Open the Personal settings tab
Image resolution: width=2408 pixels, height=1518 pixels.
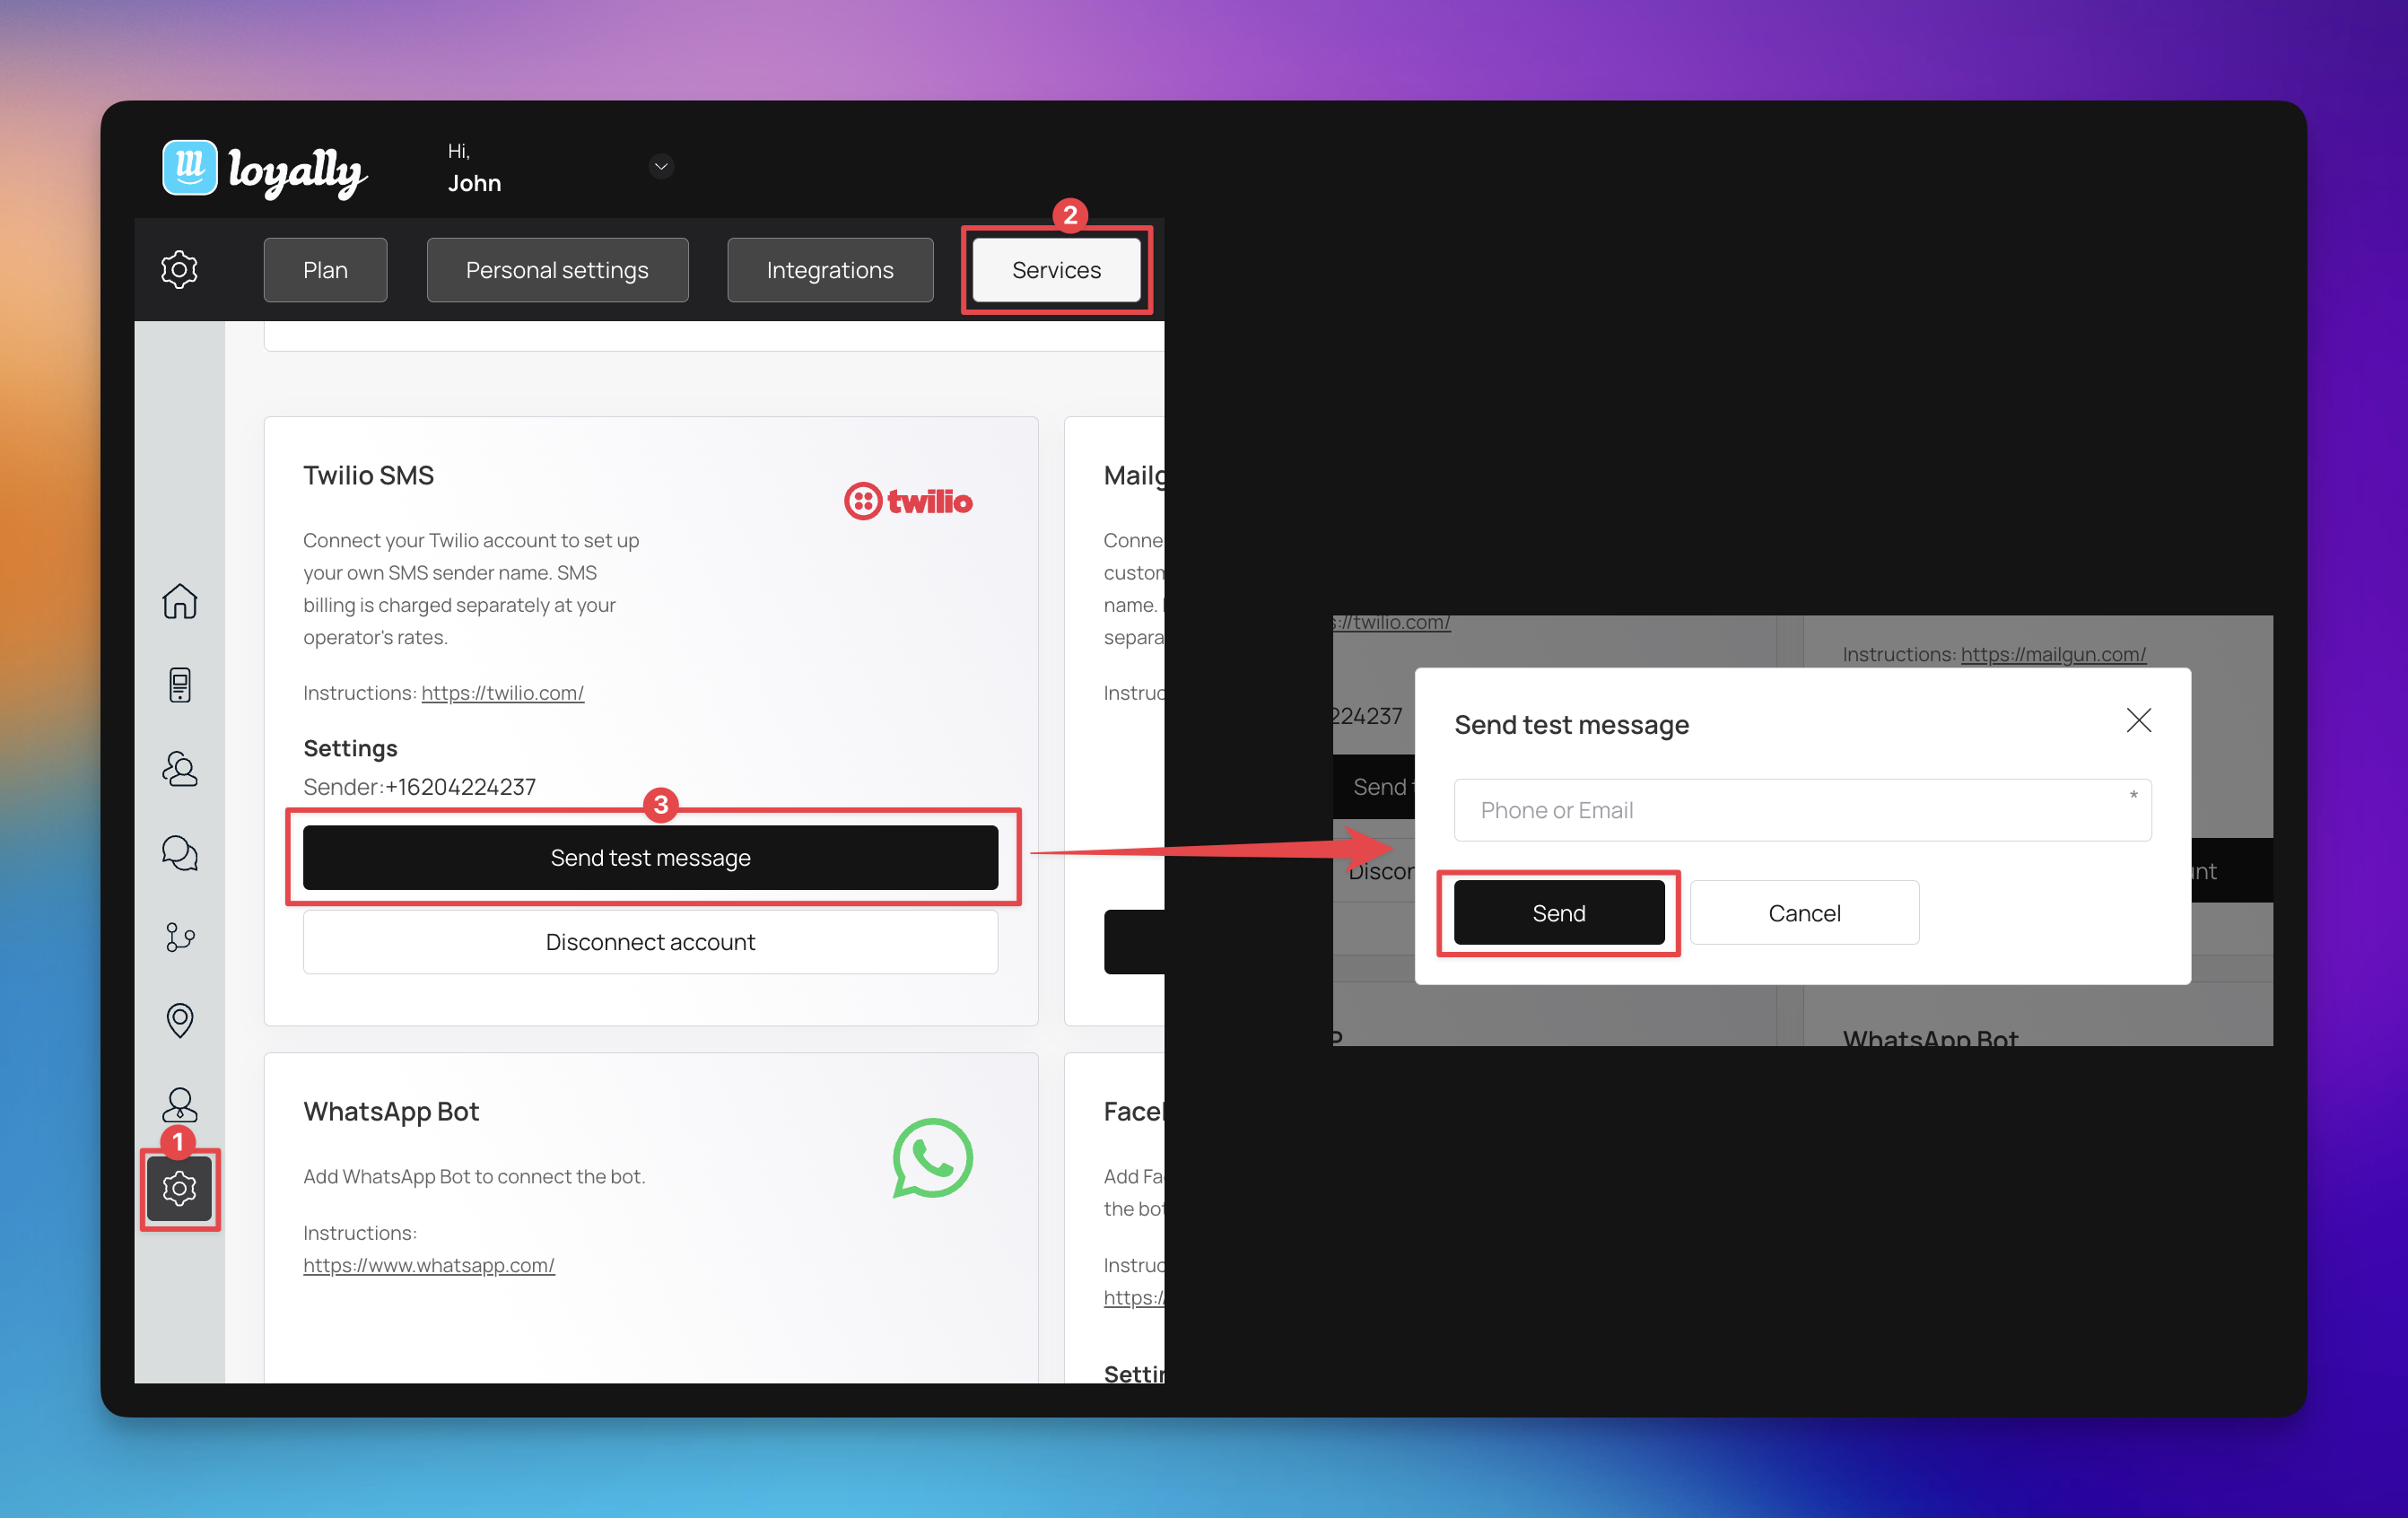557,270
